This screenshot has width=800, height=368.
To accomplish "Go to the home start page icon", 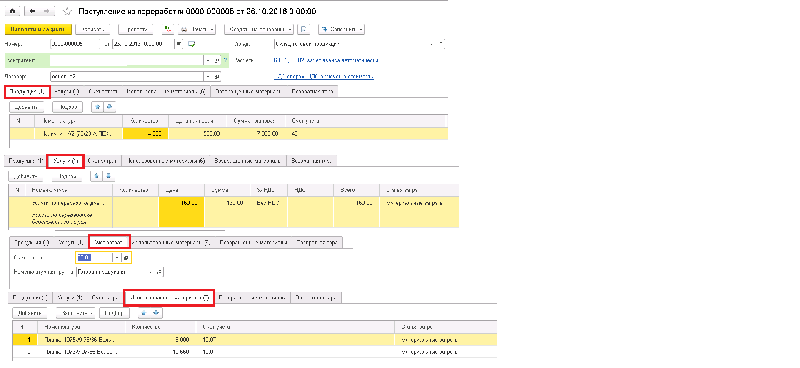I will pos(12,11).
